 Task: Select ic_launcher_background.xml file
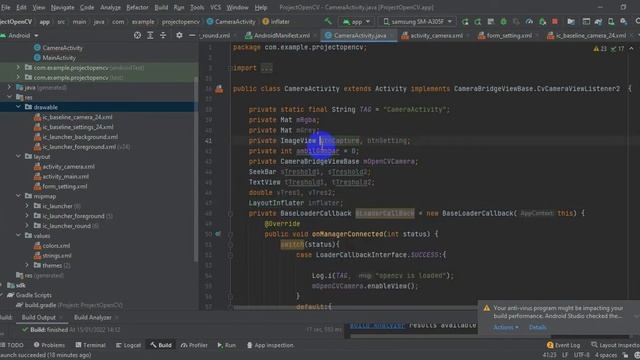click(80, 137)
